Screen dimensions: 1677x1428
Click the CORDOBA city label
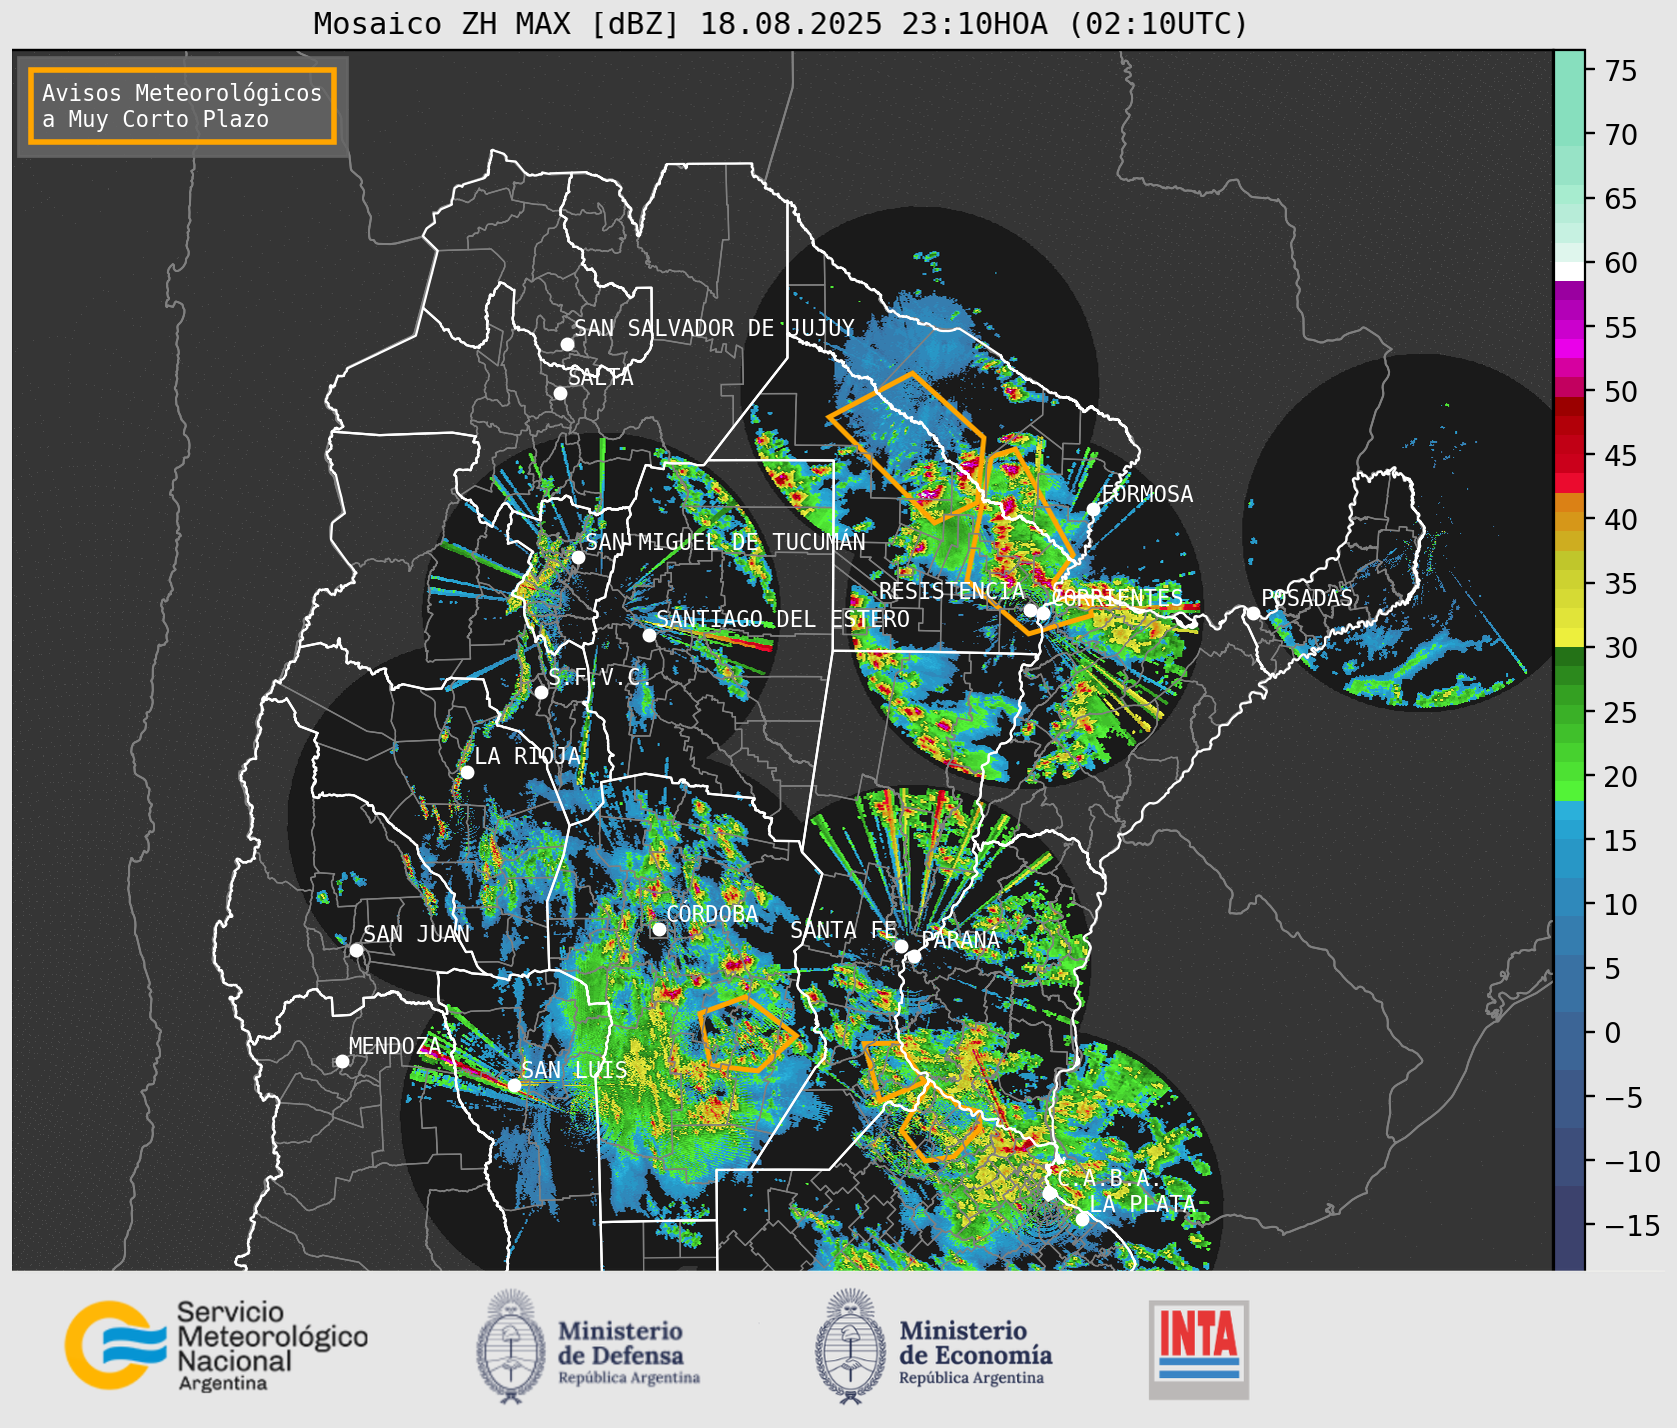pyautogui.click(x=712, y=914)
